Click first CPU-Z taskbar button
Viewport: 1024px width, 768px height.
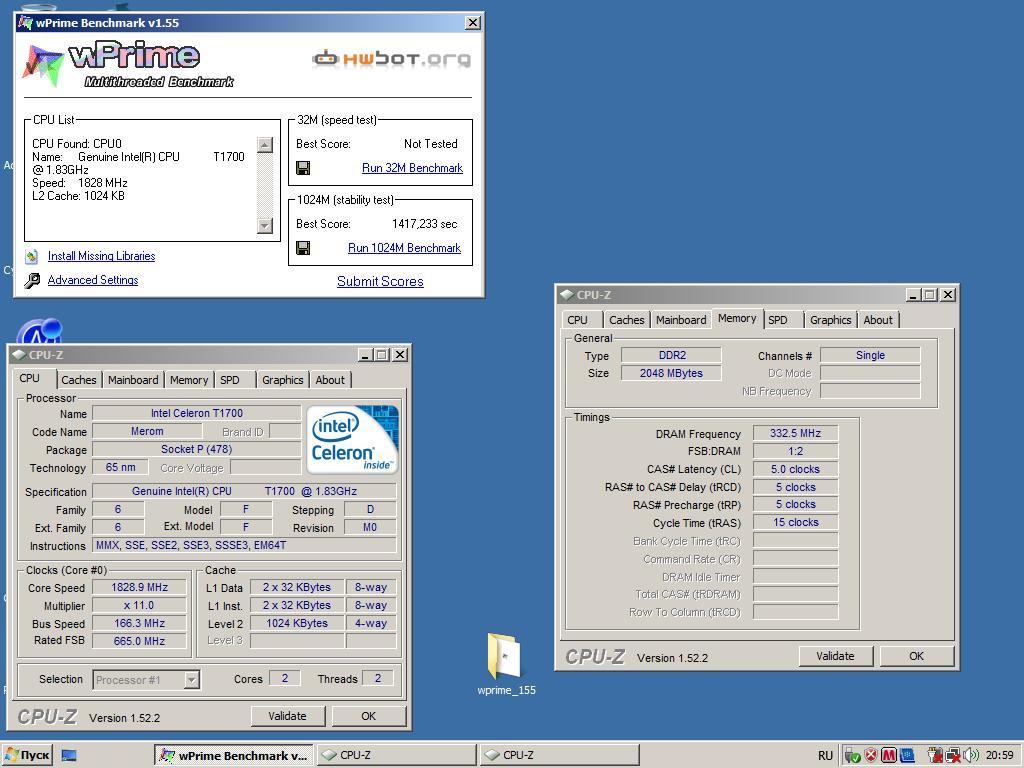[397, 756]
